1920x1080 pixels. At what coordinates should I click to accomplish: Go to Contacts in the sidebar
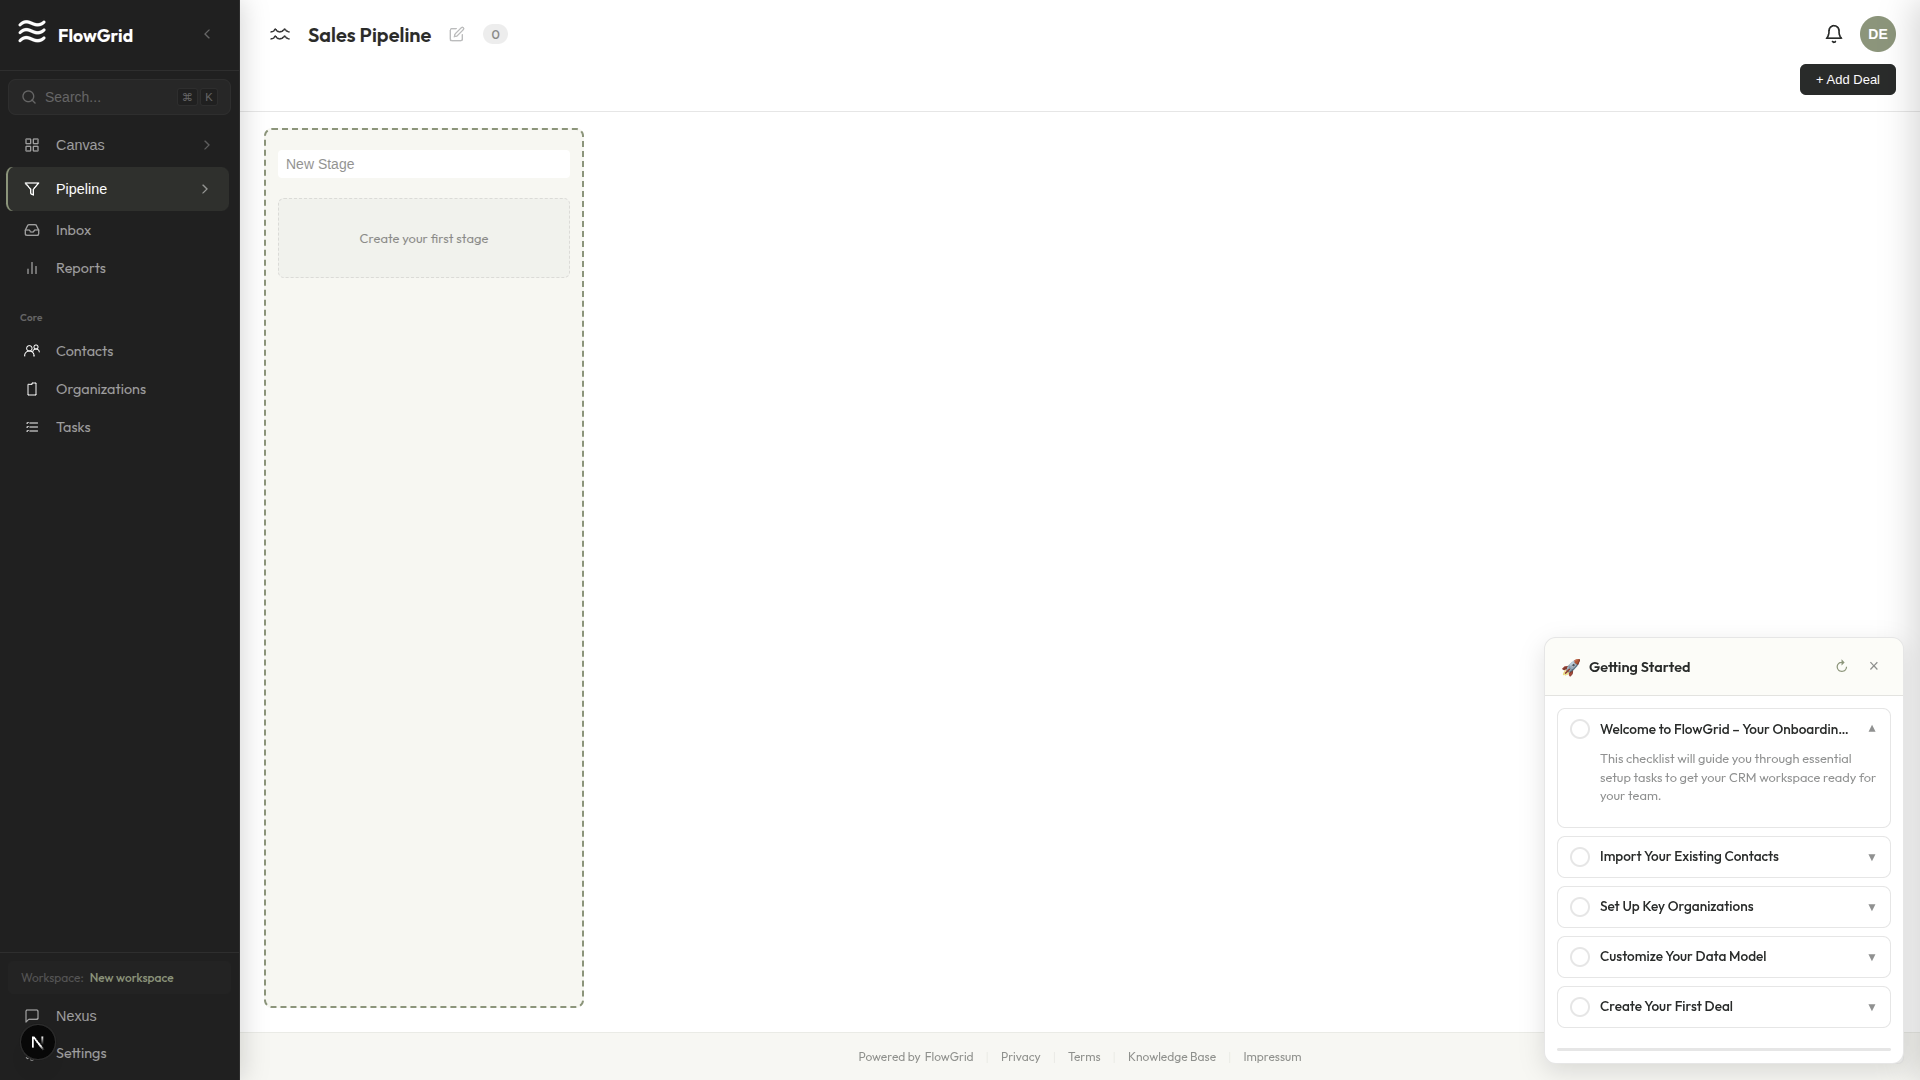[84, 351]
